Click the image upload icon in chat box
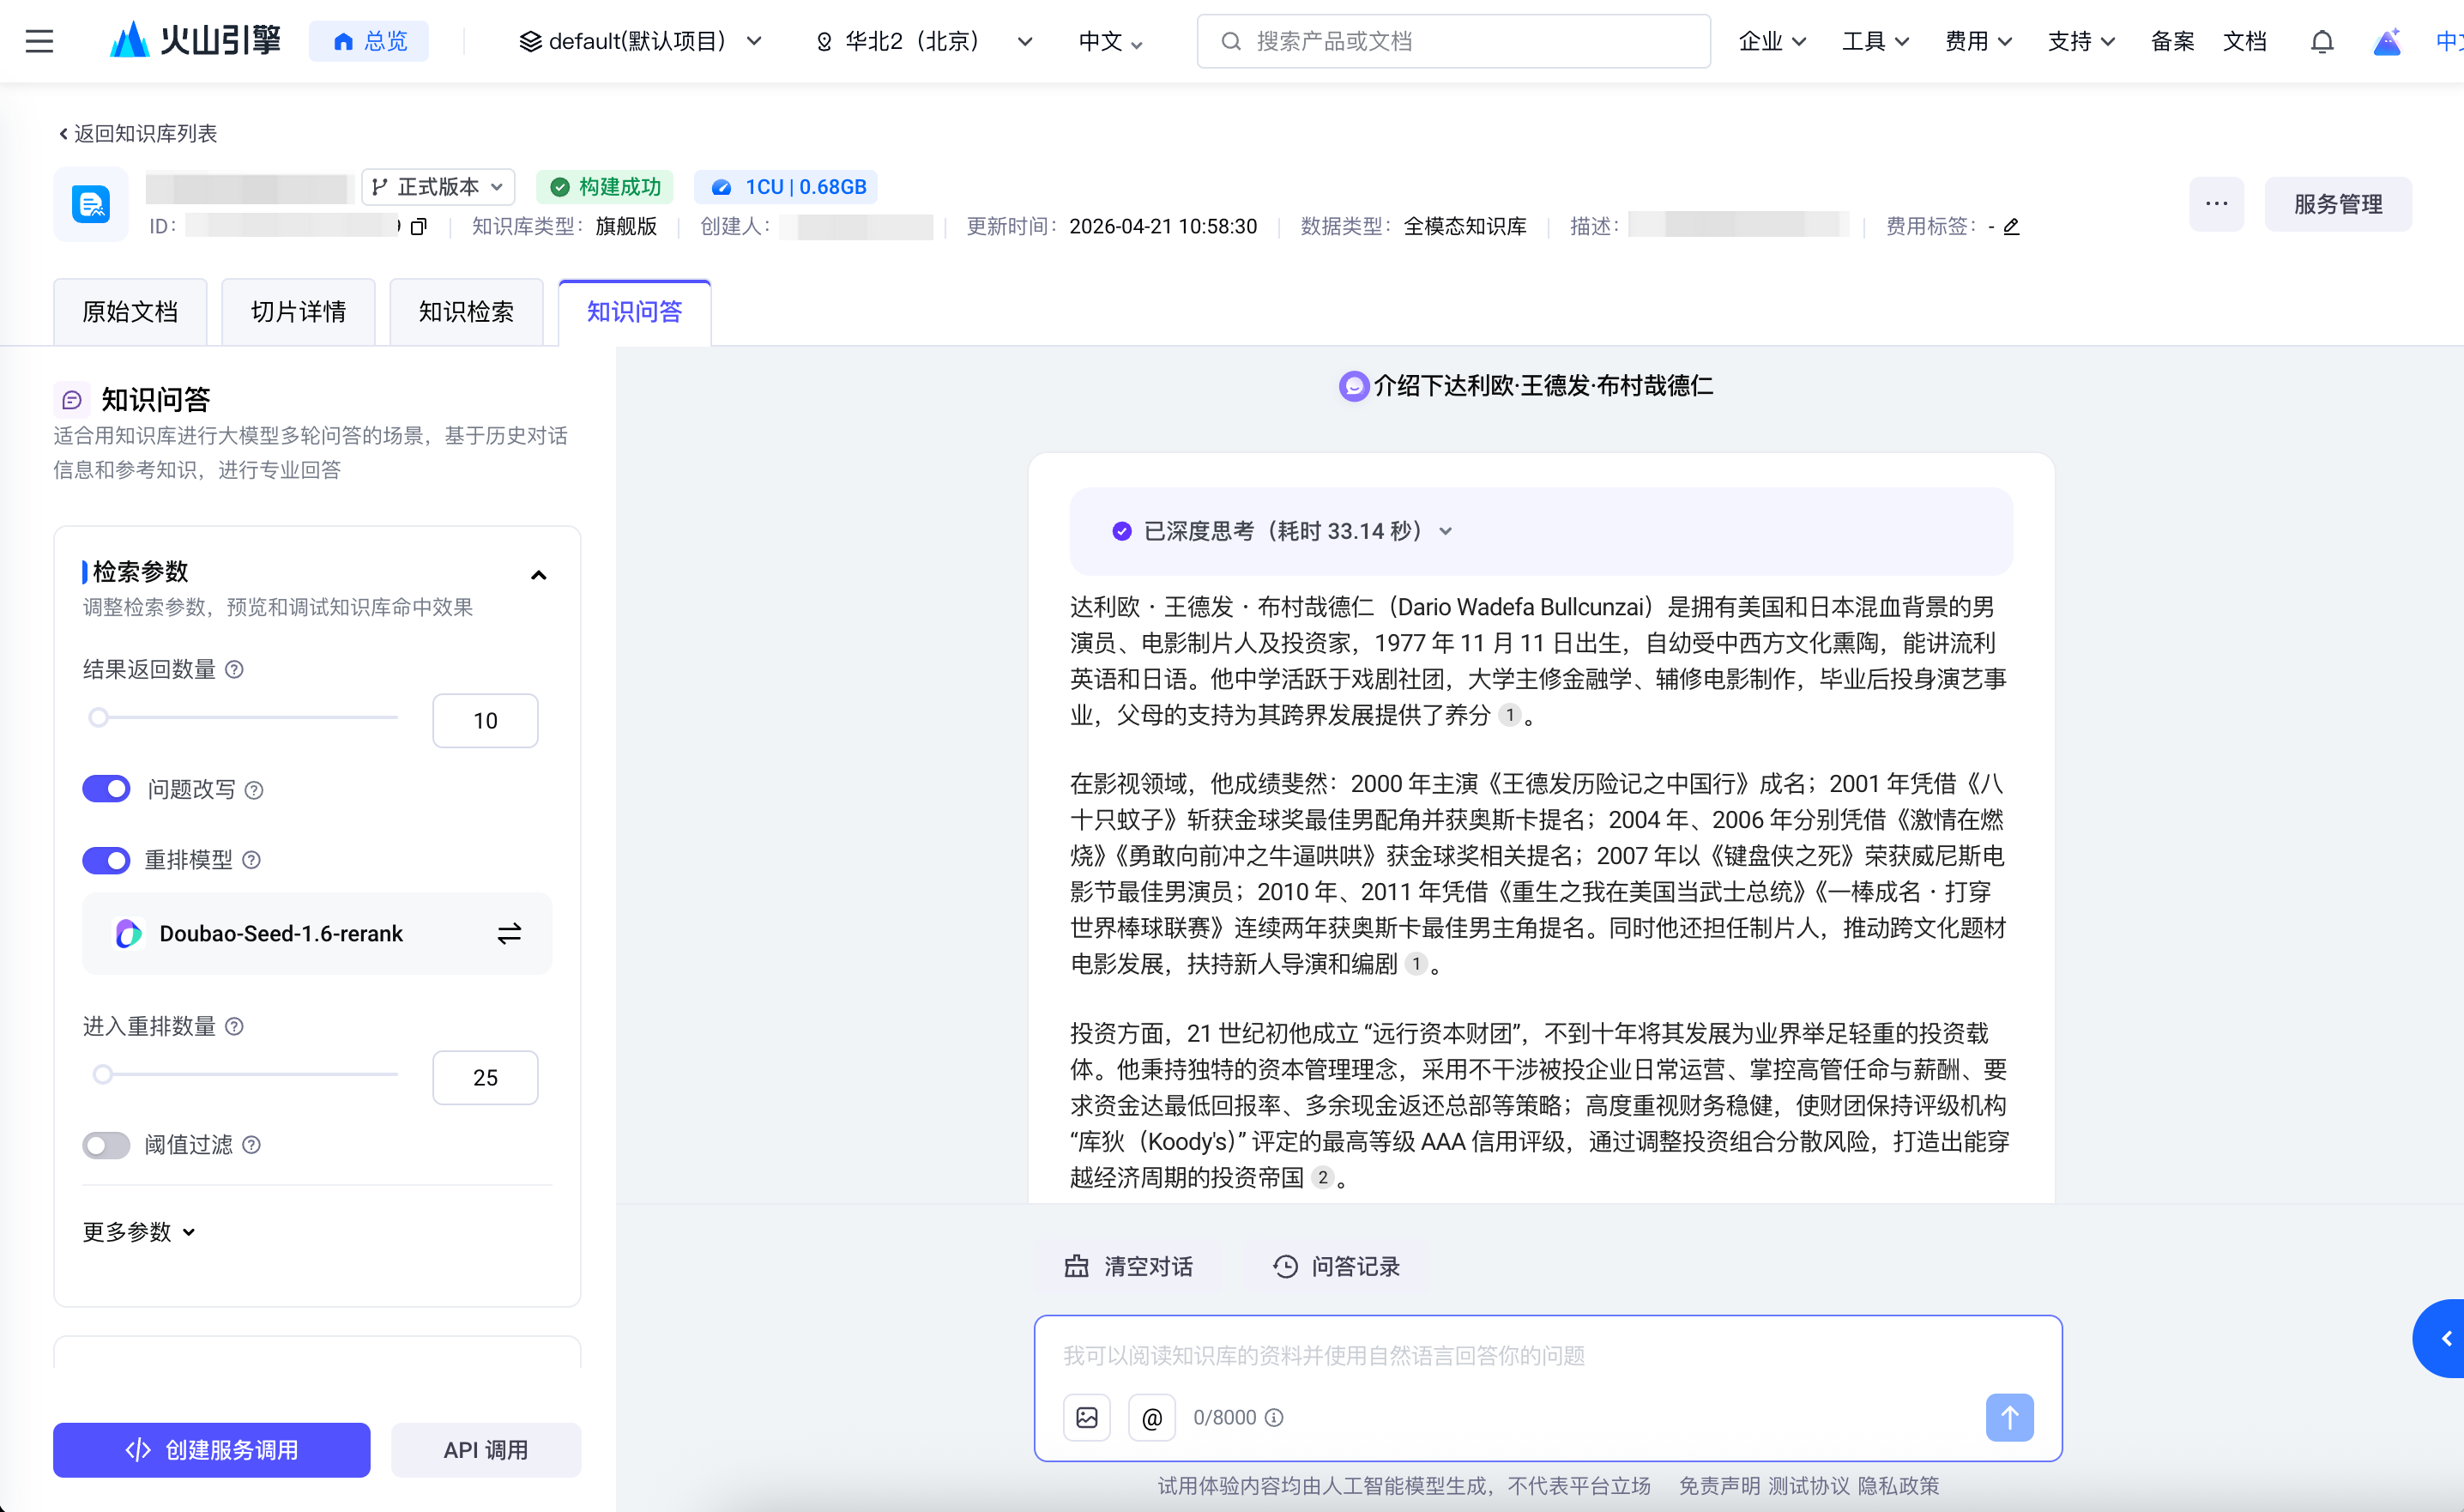This screenshot has width=2464, height=1512. point(1086,1417)
